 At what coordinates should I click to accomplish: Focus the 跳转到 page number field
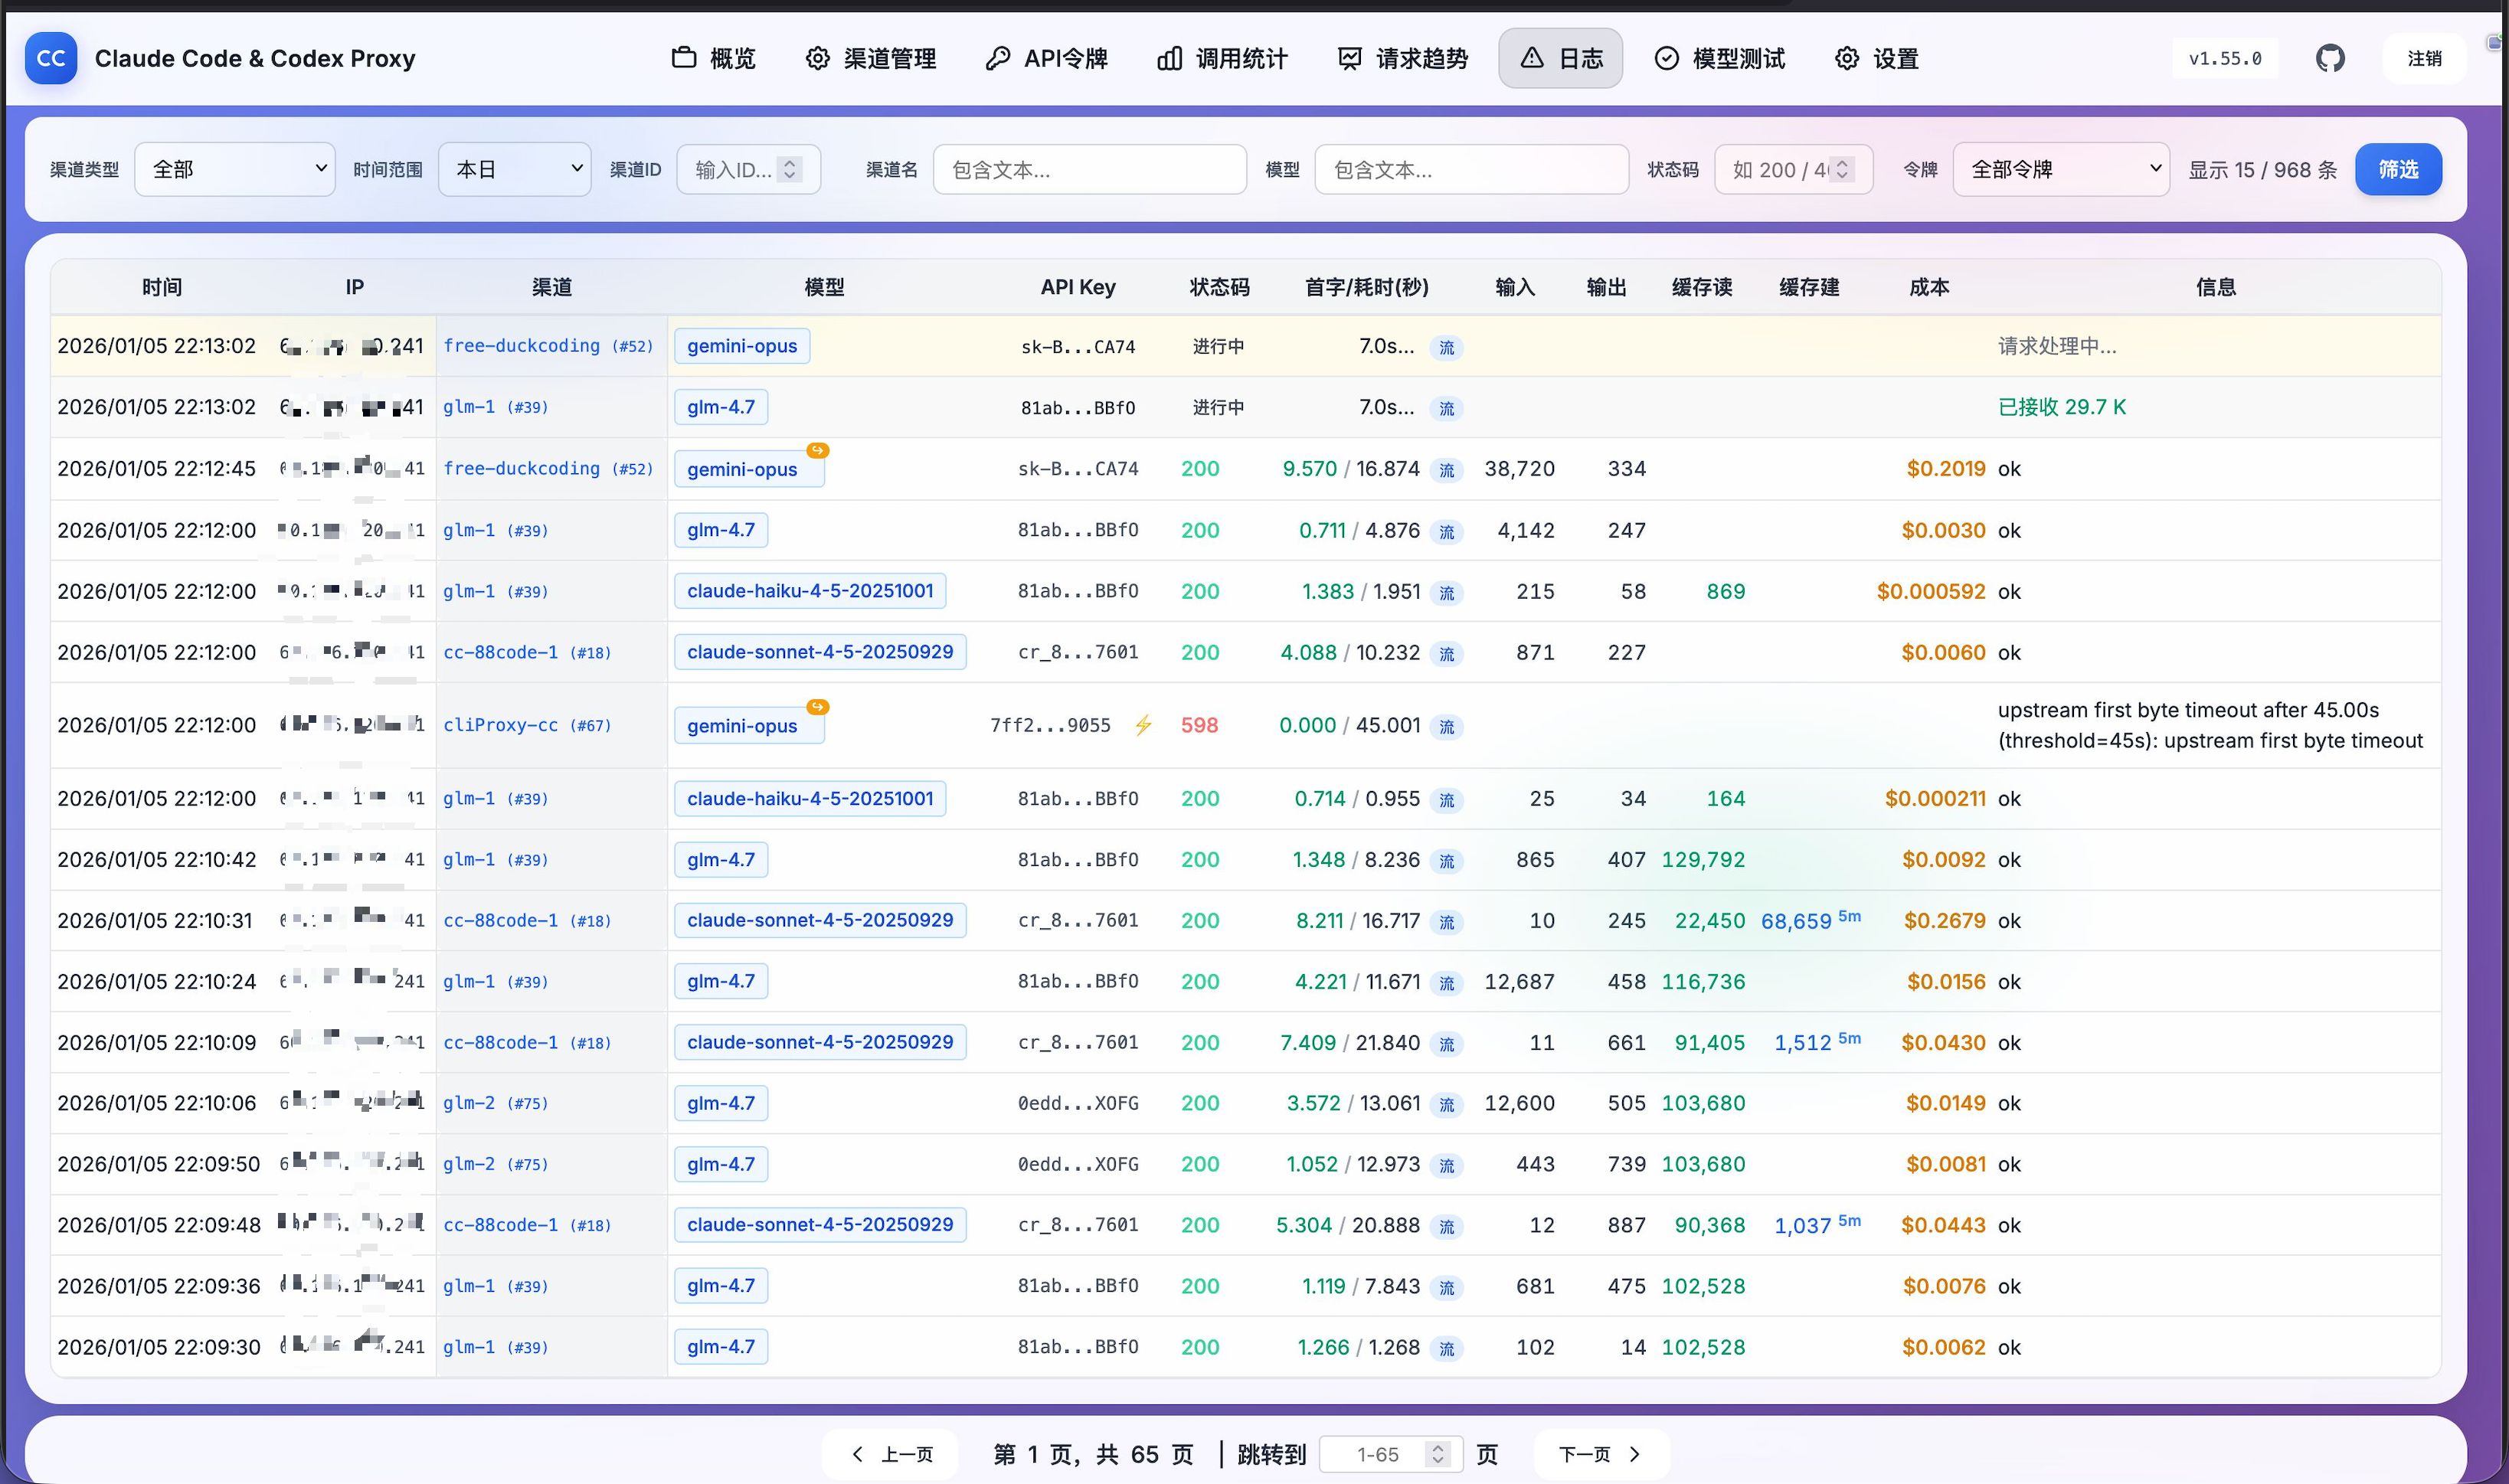(1391, 1454)
